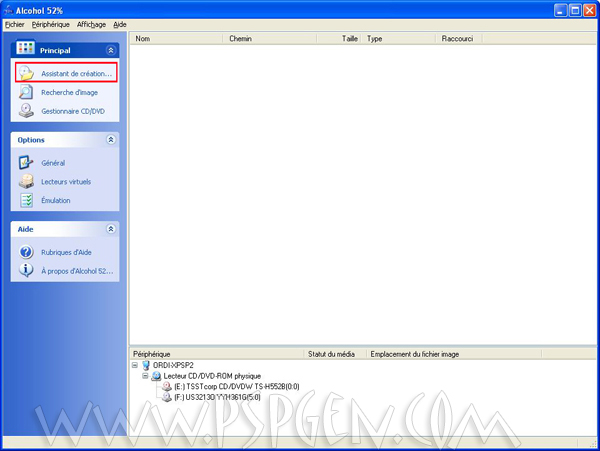The image size is (600, 451).
Task: Open Recherche d'image link
Action: [69, 92]
